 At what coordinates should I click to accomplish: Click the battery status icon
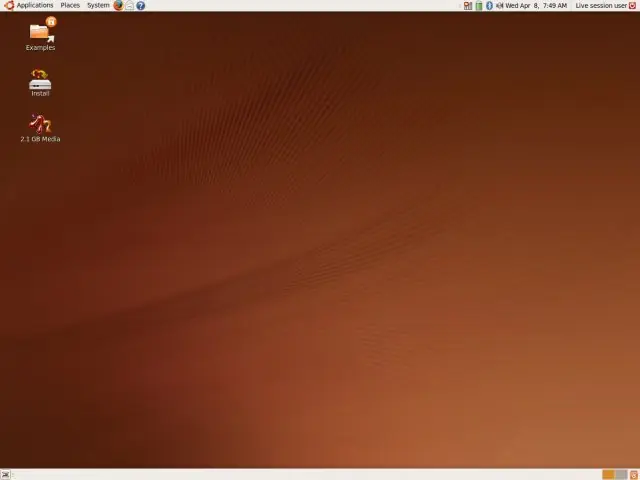[x=479, y=5]
